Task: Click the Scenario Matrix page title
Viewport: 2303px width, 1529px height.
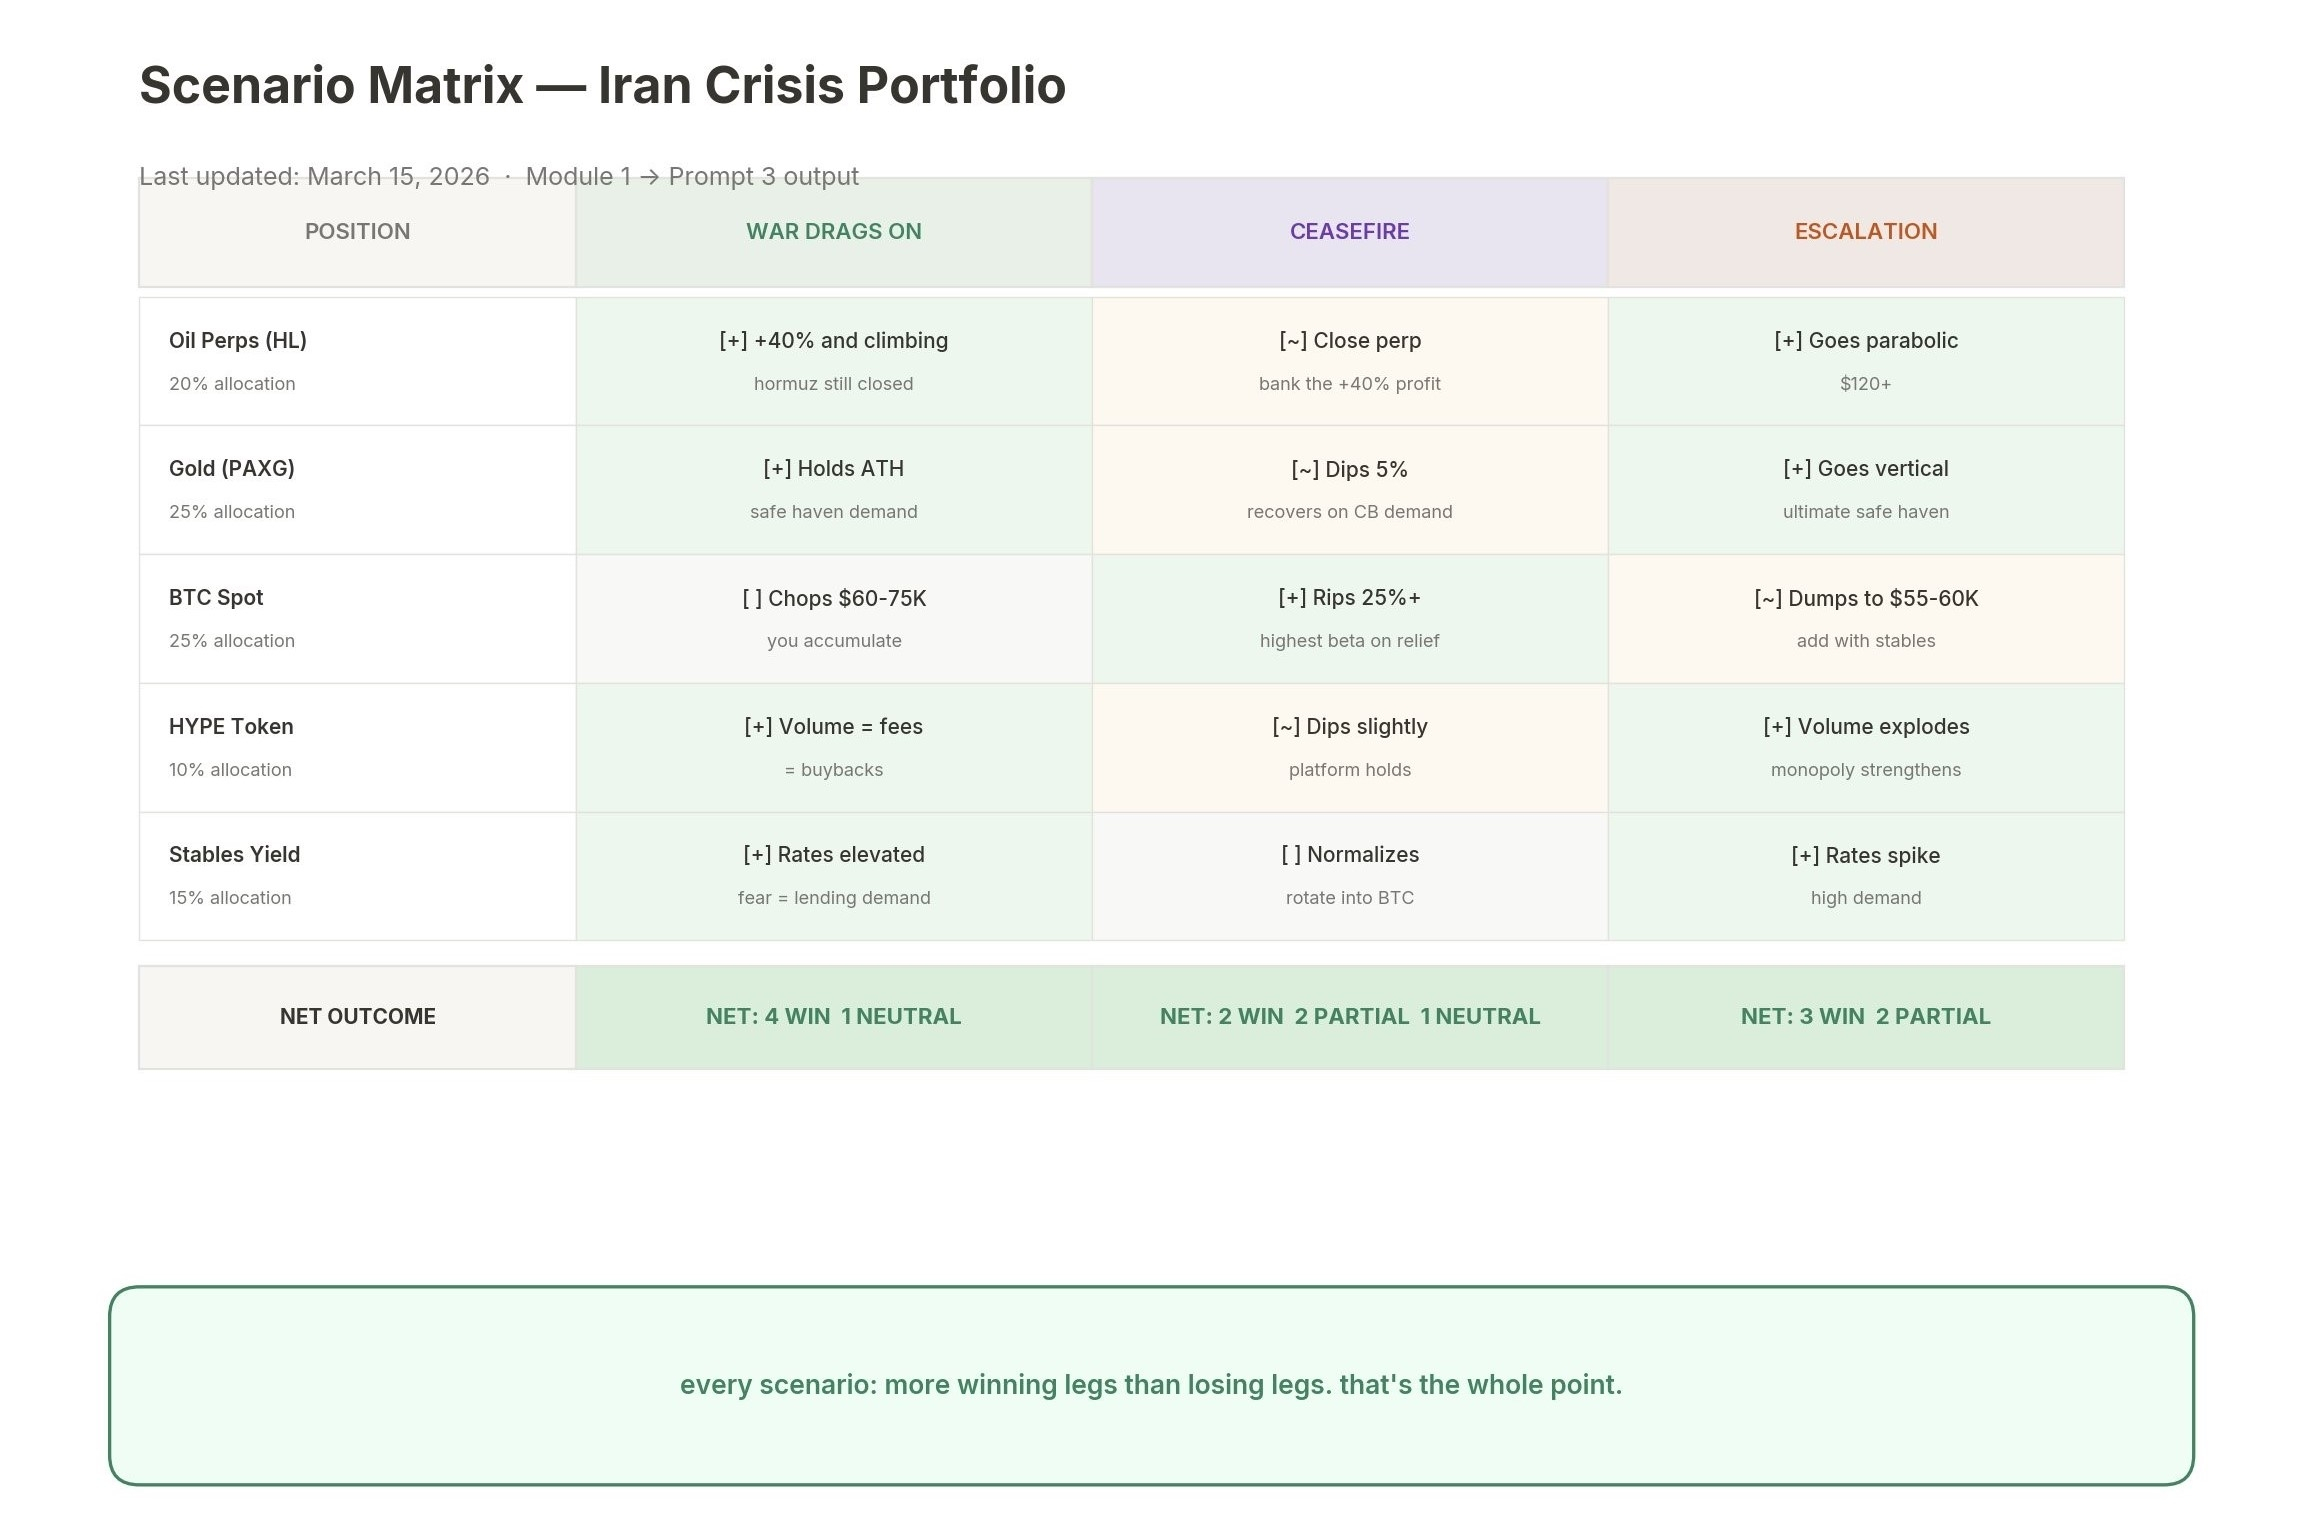Action: 602,86
